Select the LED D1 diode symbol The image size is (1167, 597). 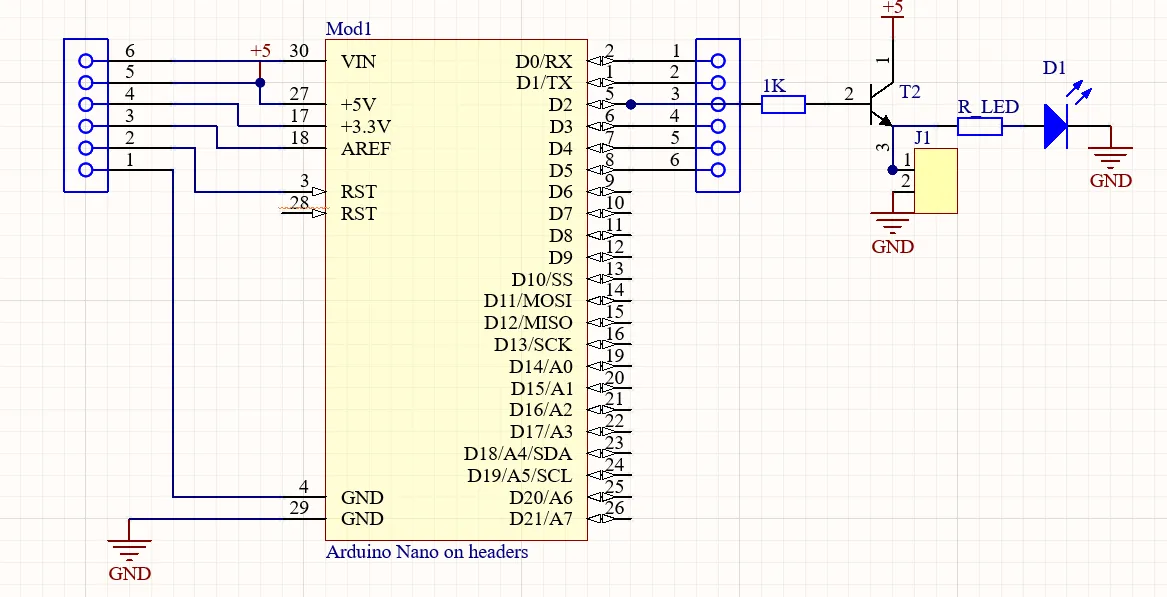[x=1056, y=126]
